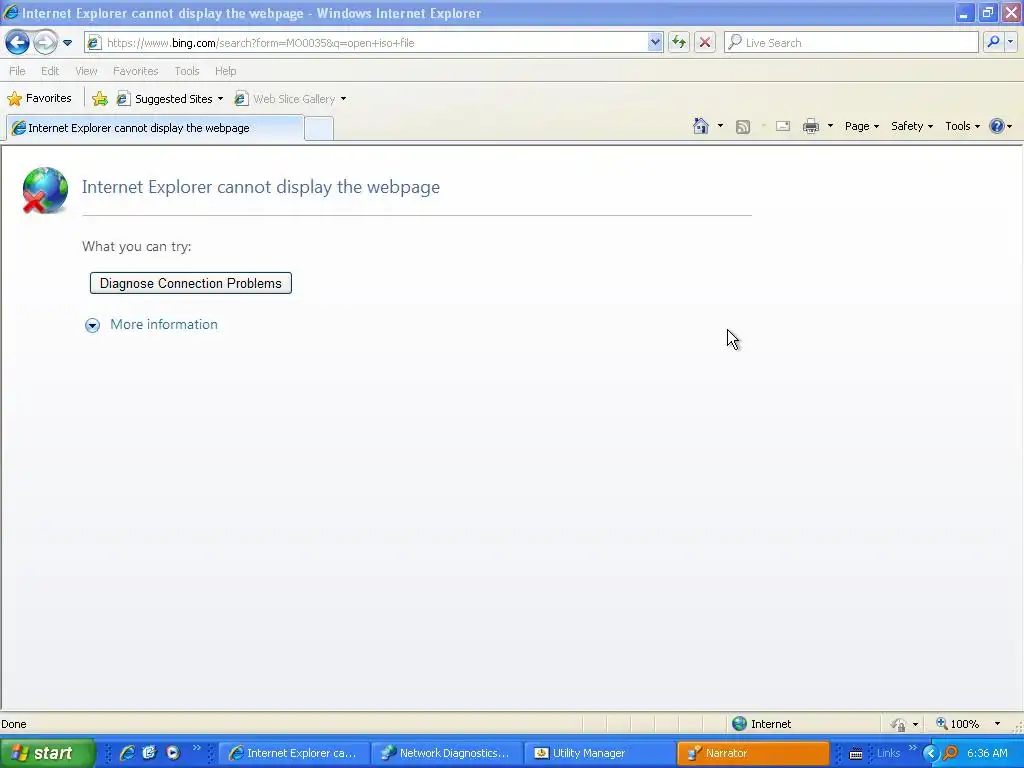Click the on-screen keyboard icon in taskbar
This screenshot has width=1024, height=768.
(x=856, y=754)
